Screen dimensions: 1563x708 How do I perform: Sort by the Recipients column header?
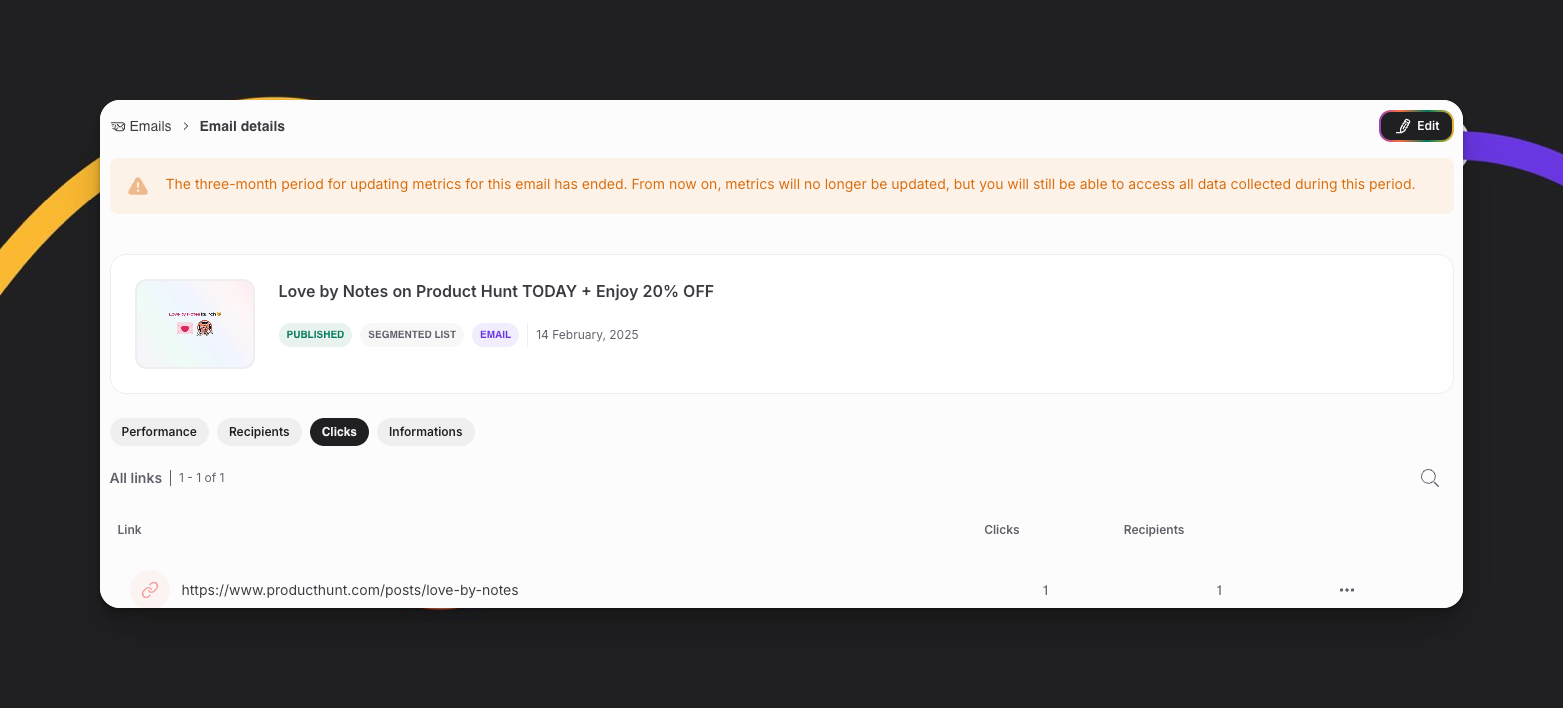tap(1153, 530)
